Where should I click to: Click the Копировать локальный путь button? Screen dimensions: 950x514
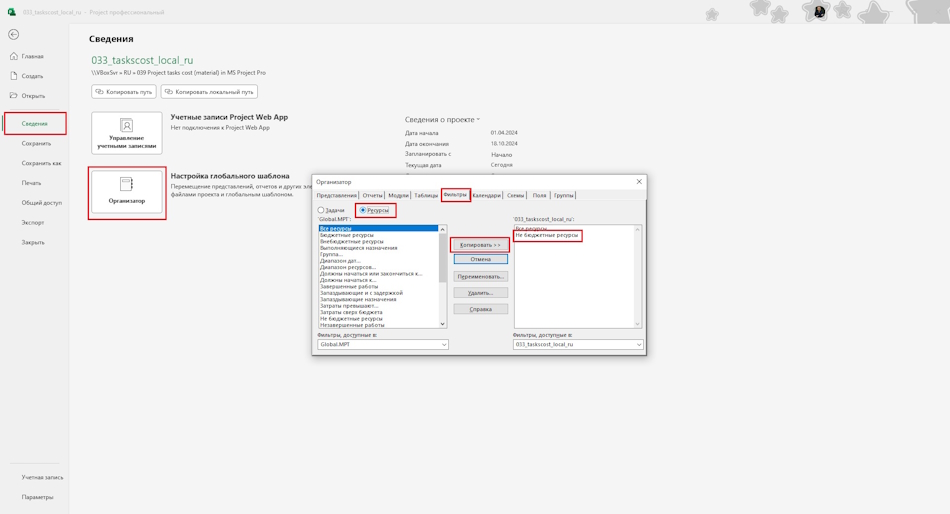209,92
